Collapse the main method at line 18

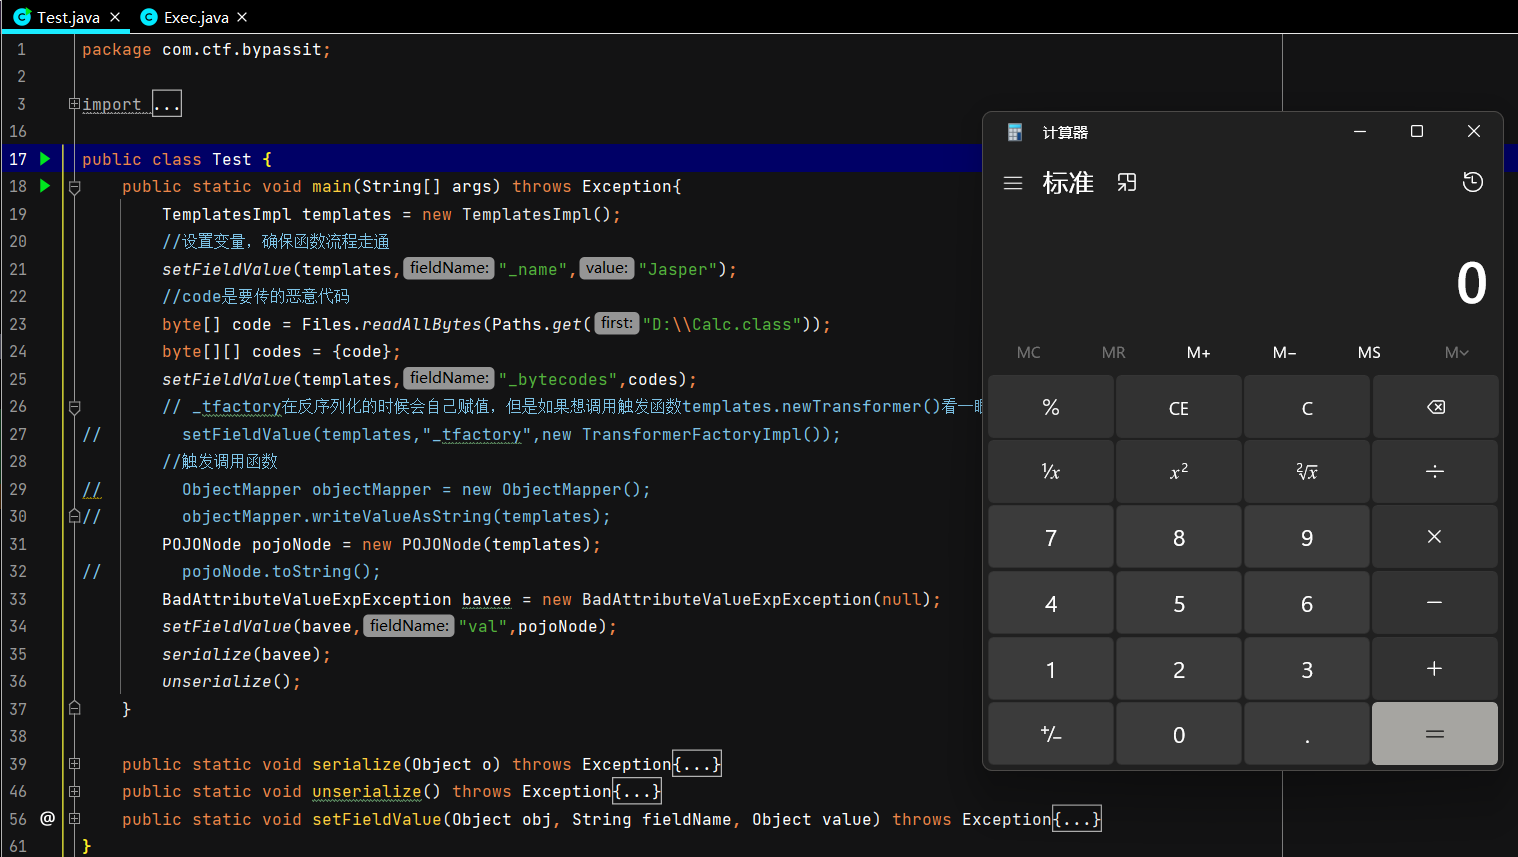[74, 187]
